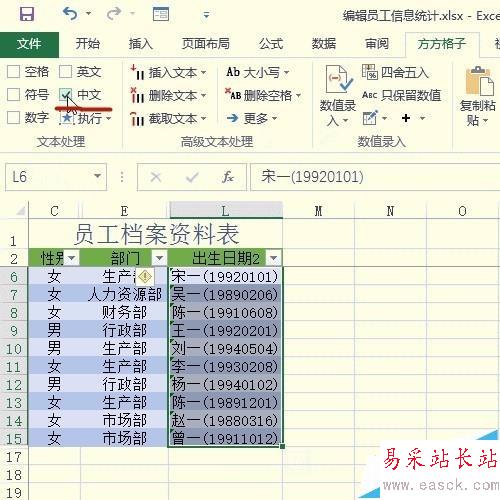
Task: Open the dropdown arrow beside the plus icon
Action: 422,118
